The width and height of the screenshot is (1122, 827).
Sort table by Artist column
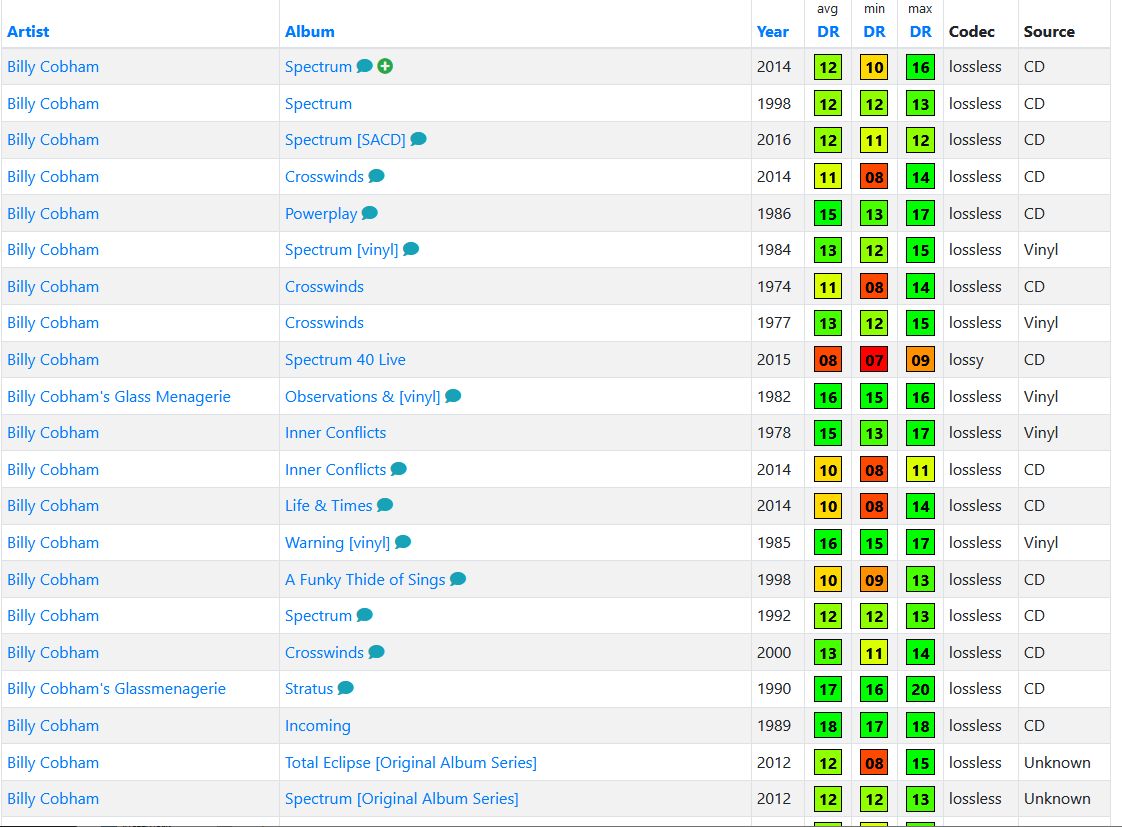[x=28, y=31]
